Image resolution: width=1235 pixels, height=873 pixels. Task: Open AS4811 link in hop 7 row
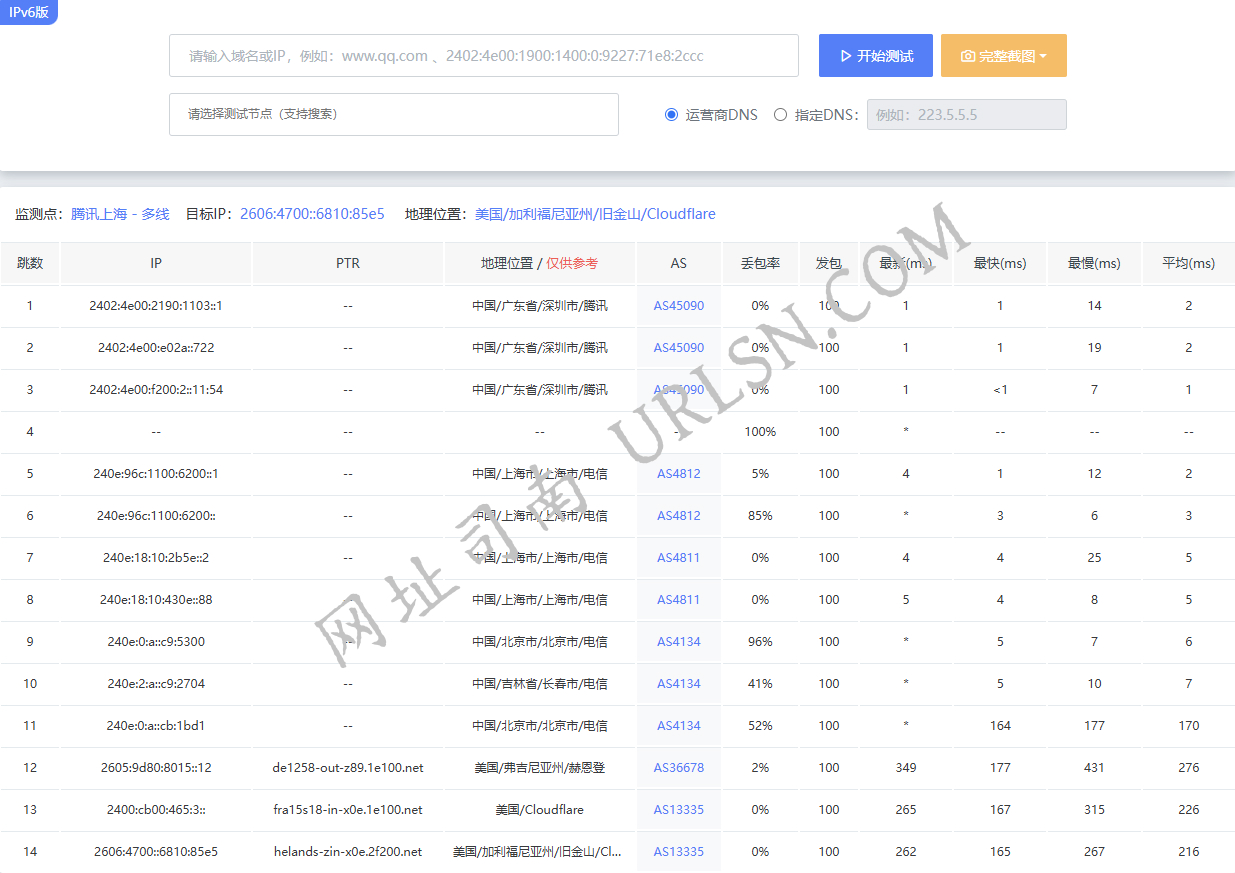679,558
